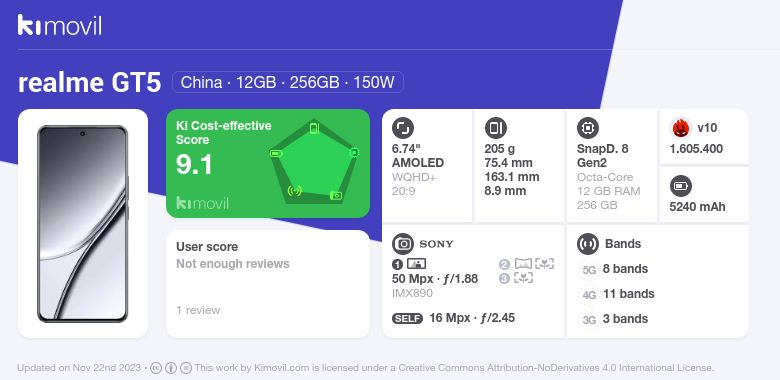
Task: Select the AnTuTu benchmark red icon
Action: 680,128
